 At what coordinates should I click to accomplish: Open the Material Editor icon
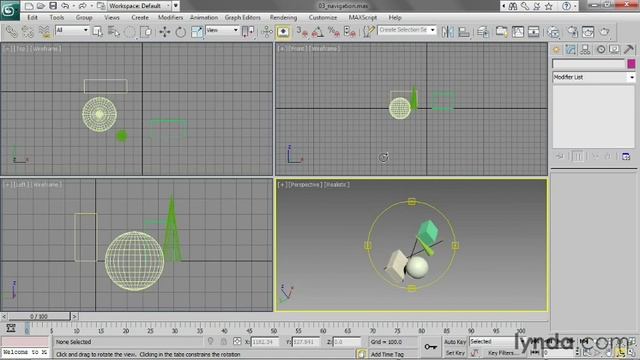553,31
